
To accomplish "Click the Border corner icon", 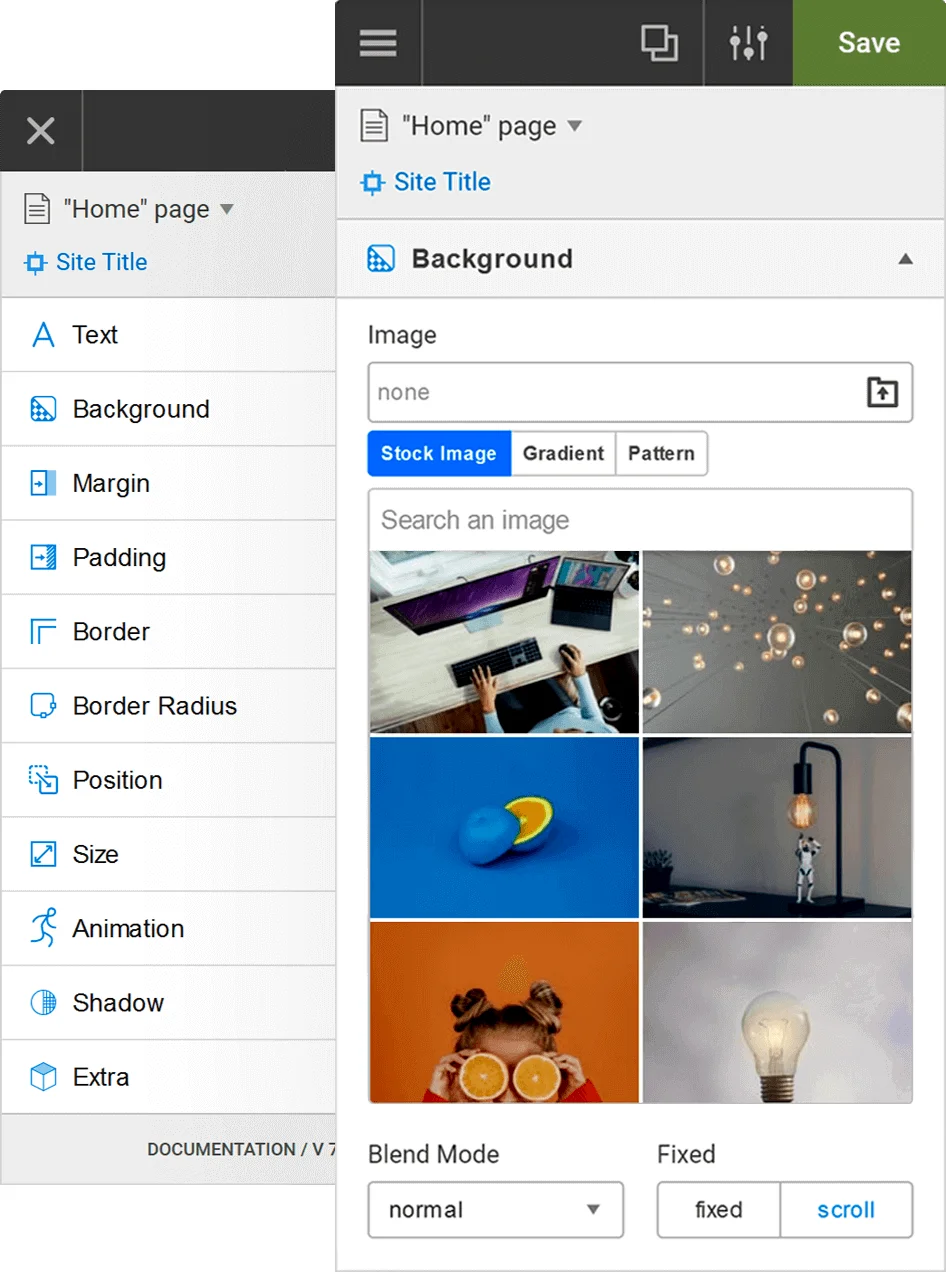I will pyautogui.click(x=43, y=632).
